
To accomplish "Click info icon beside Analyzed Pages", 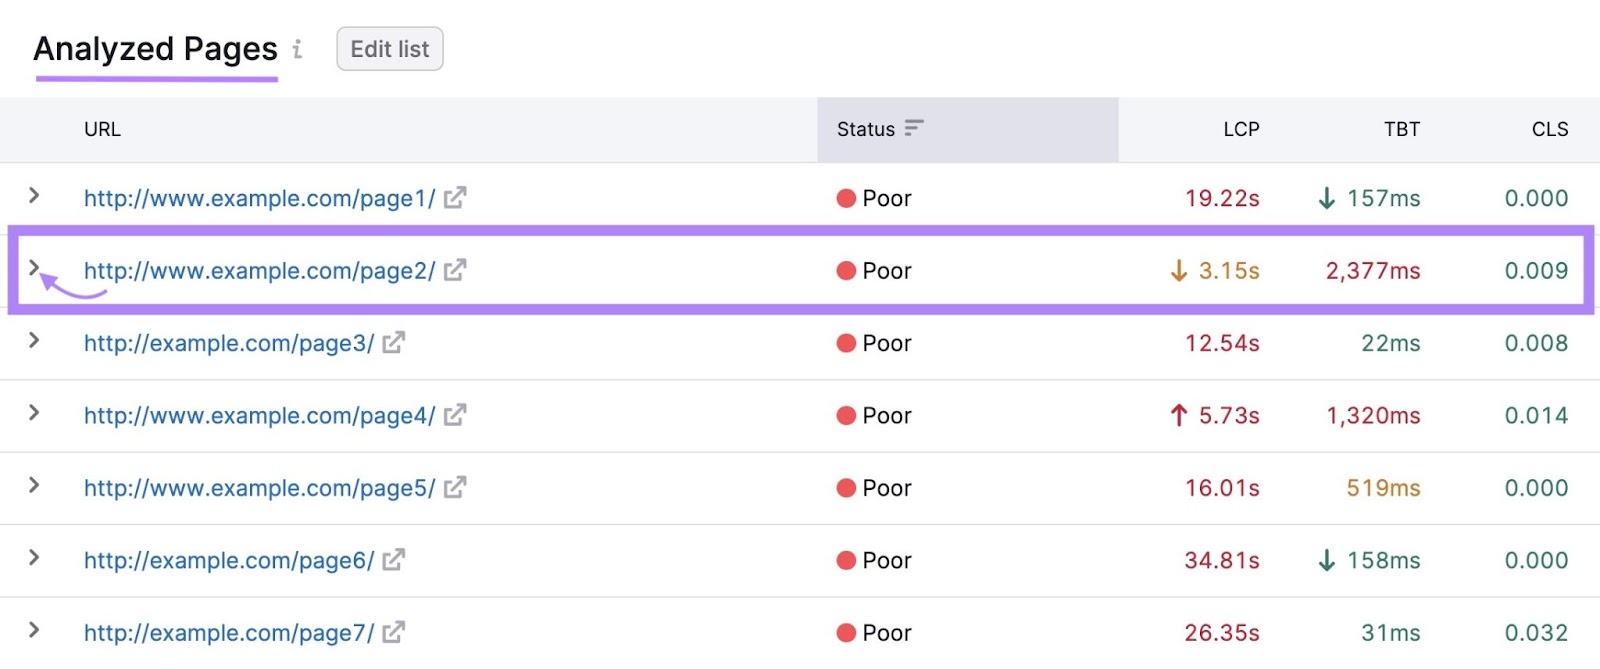I will coord(297,48).
